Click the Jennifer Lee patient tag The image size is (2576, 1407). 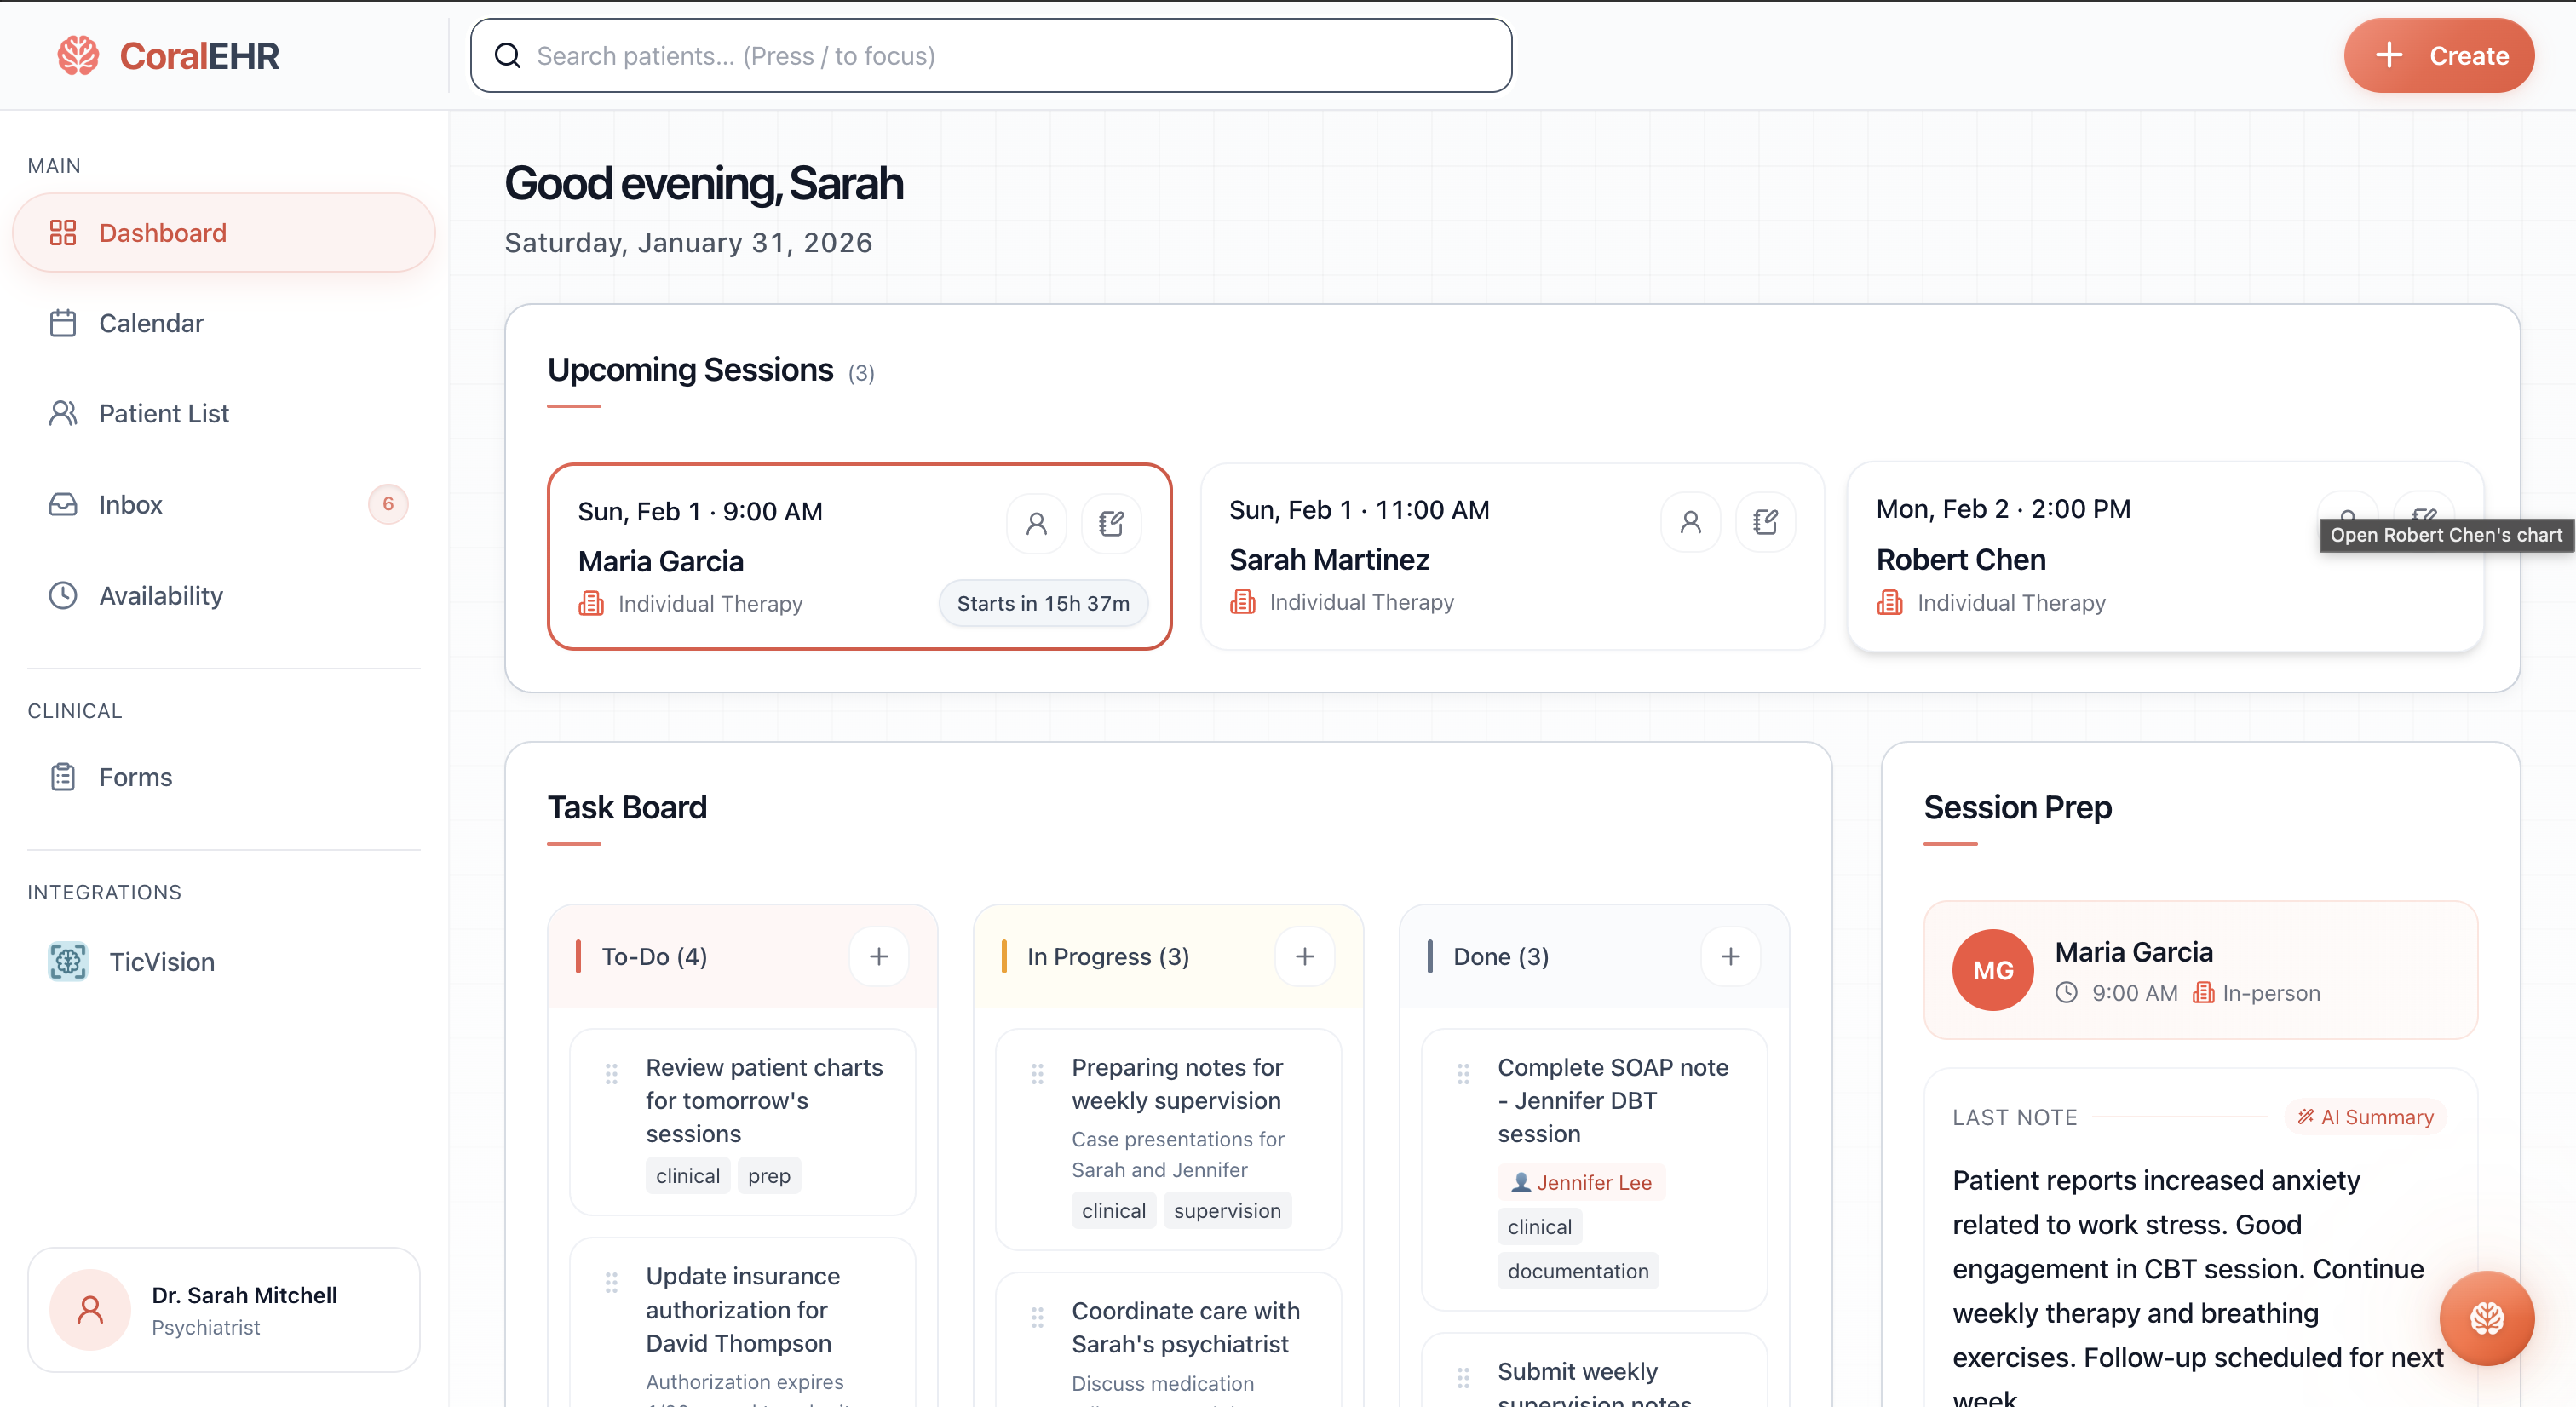pyautogui.click(x=1581, y=1182)
